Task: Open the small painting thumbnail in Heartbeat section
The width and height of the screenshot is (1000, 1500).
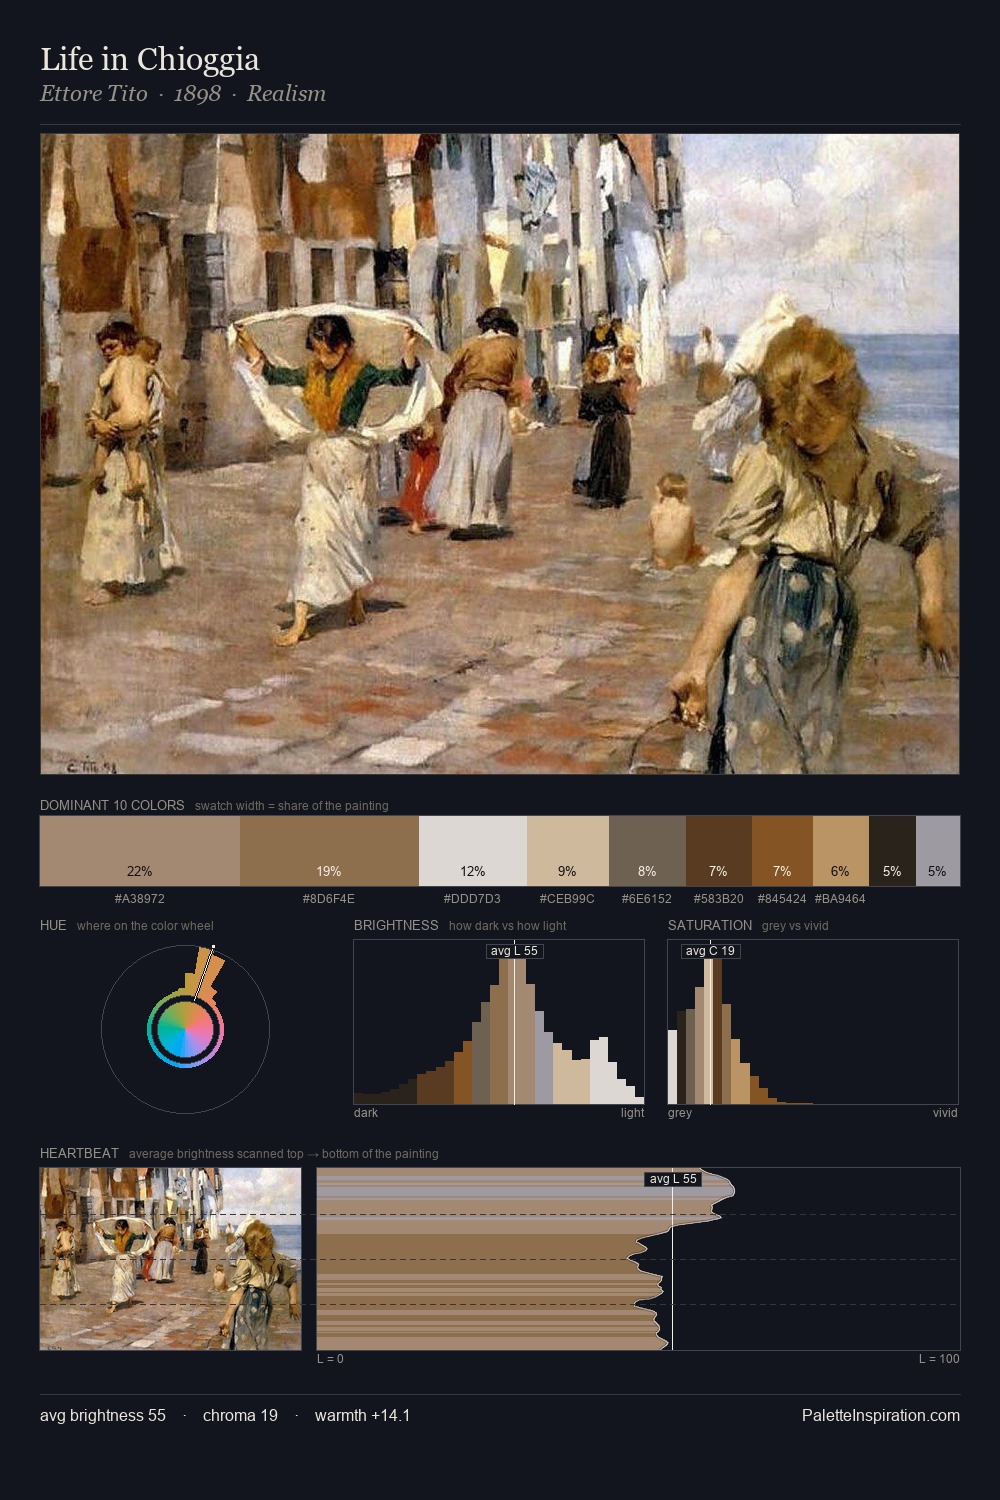Action: pos(170,1258)
